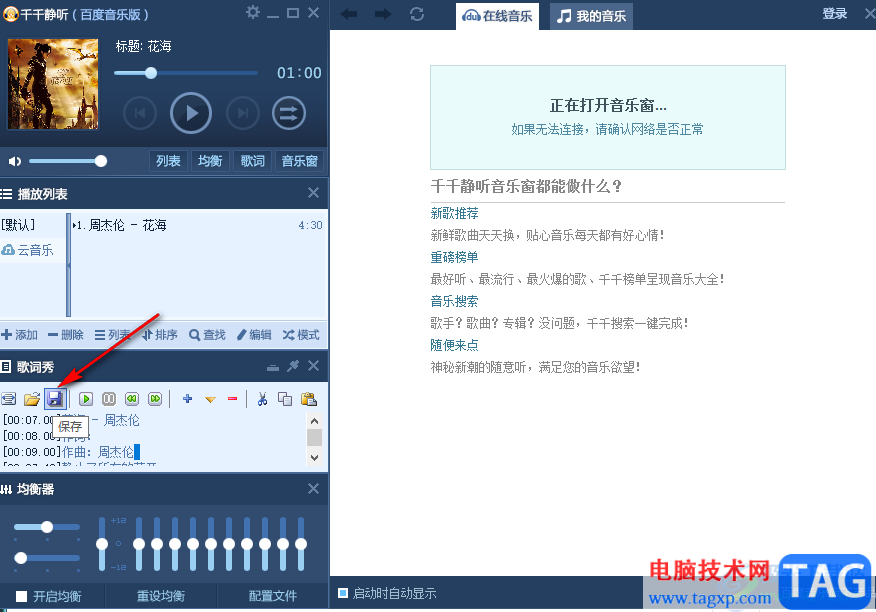The height and width of the screenshot is (612, 876).
Task: Refresh the music window page
Action: 417,14
